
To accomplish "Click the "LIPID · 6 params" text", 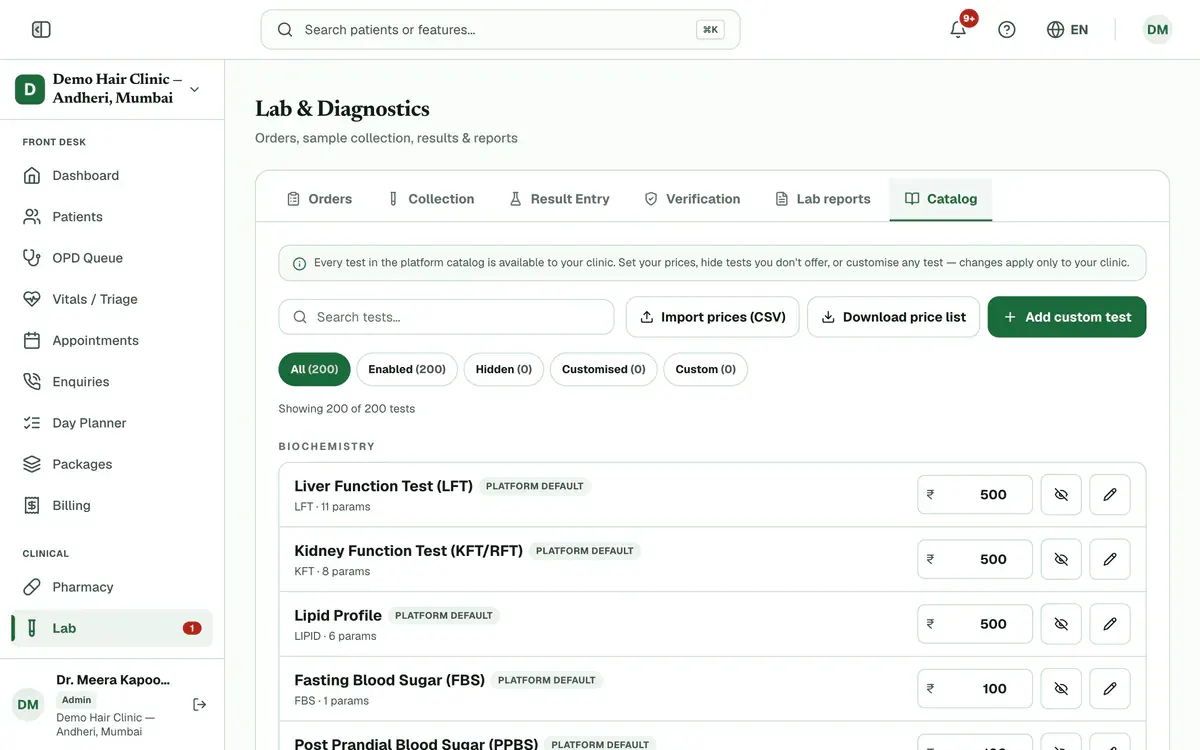I will (335, 636).
